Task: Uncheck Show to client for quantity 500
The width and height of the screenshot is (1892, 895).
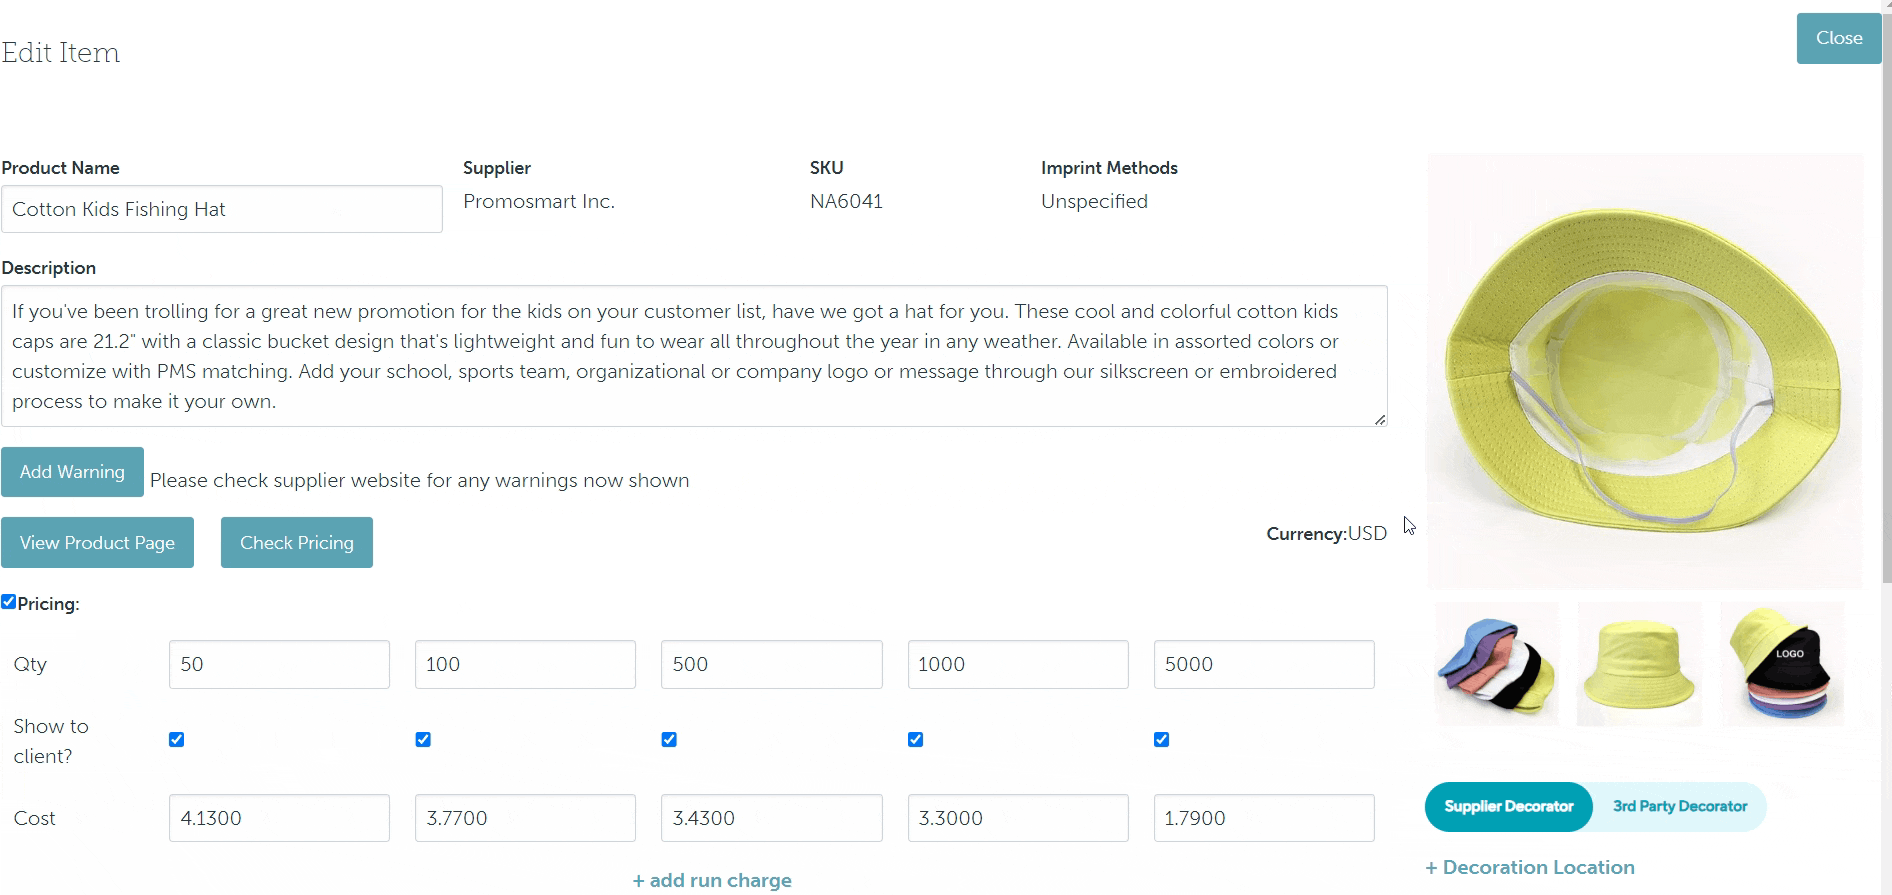Action: [669, 740]
